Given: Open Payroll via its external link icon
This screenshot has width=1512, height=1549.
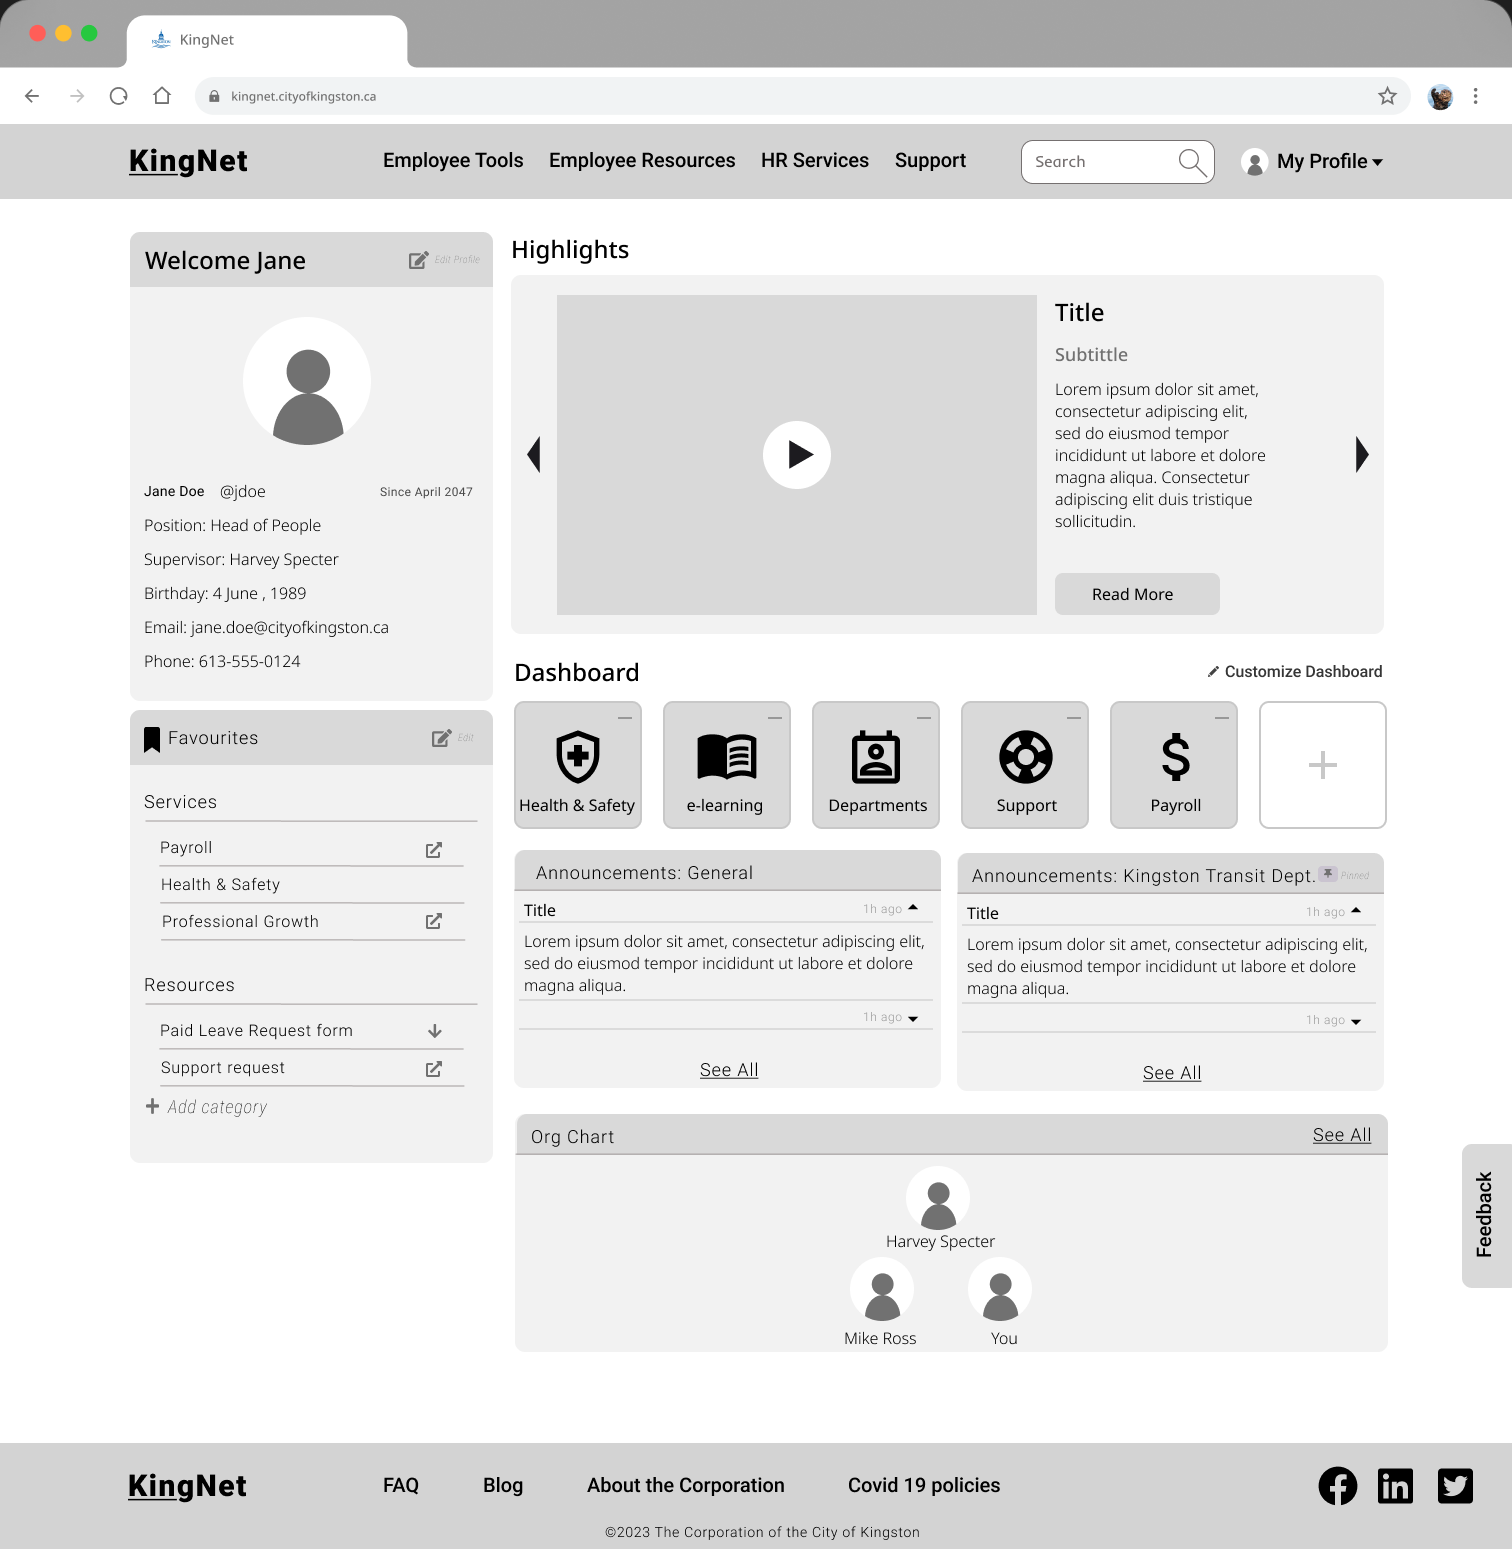Looking at the screenshot, I should coord(434,848).
